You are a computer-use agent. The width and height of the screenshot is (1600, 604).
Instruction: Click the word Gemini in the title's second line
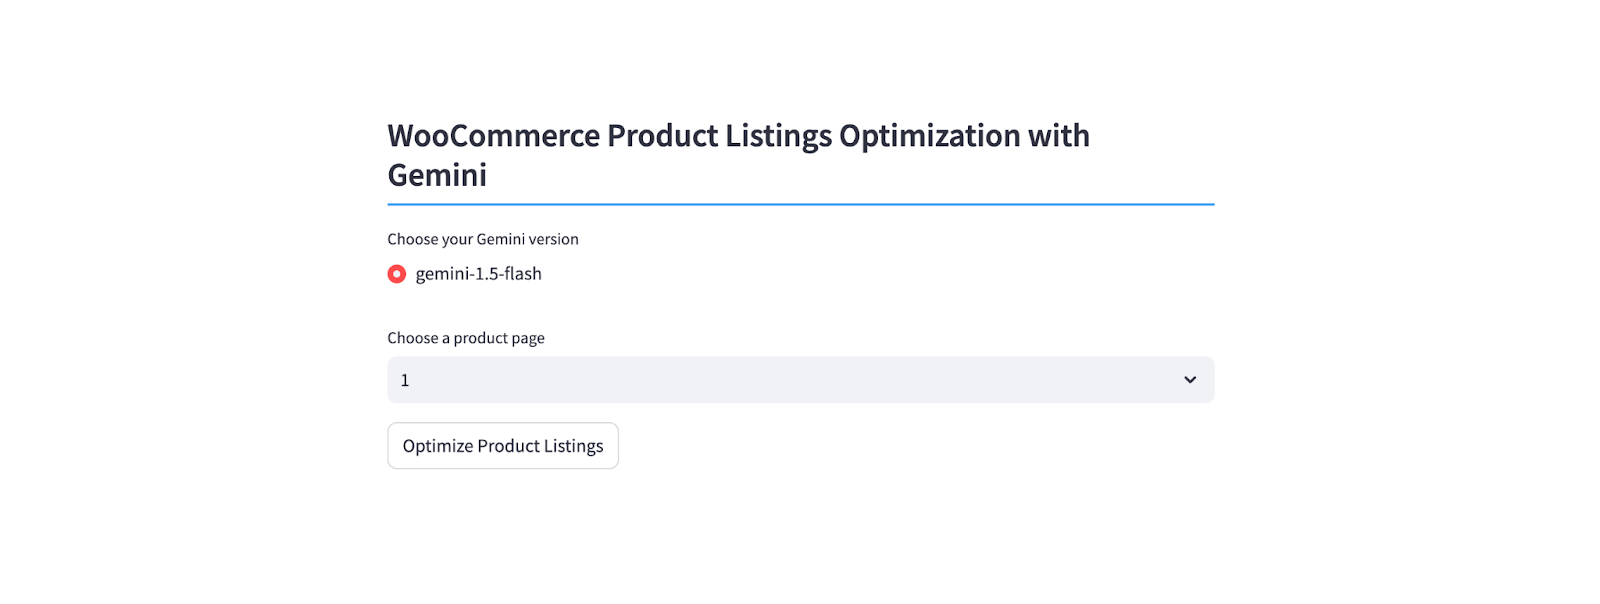(437, 175)
